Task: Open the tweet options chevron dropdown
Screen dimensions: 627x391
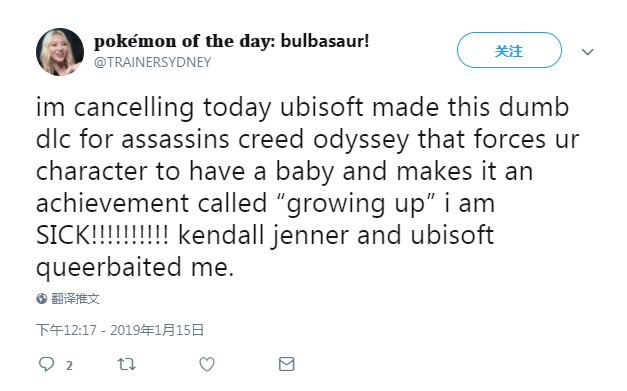Action: pyautogui.click(x=587, y=52)
